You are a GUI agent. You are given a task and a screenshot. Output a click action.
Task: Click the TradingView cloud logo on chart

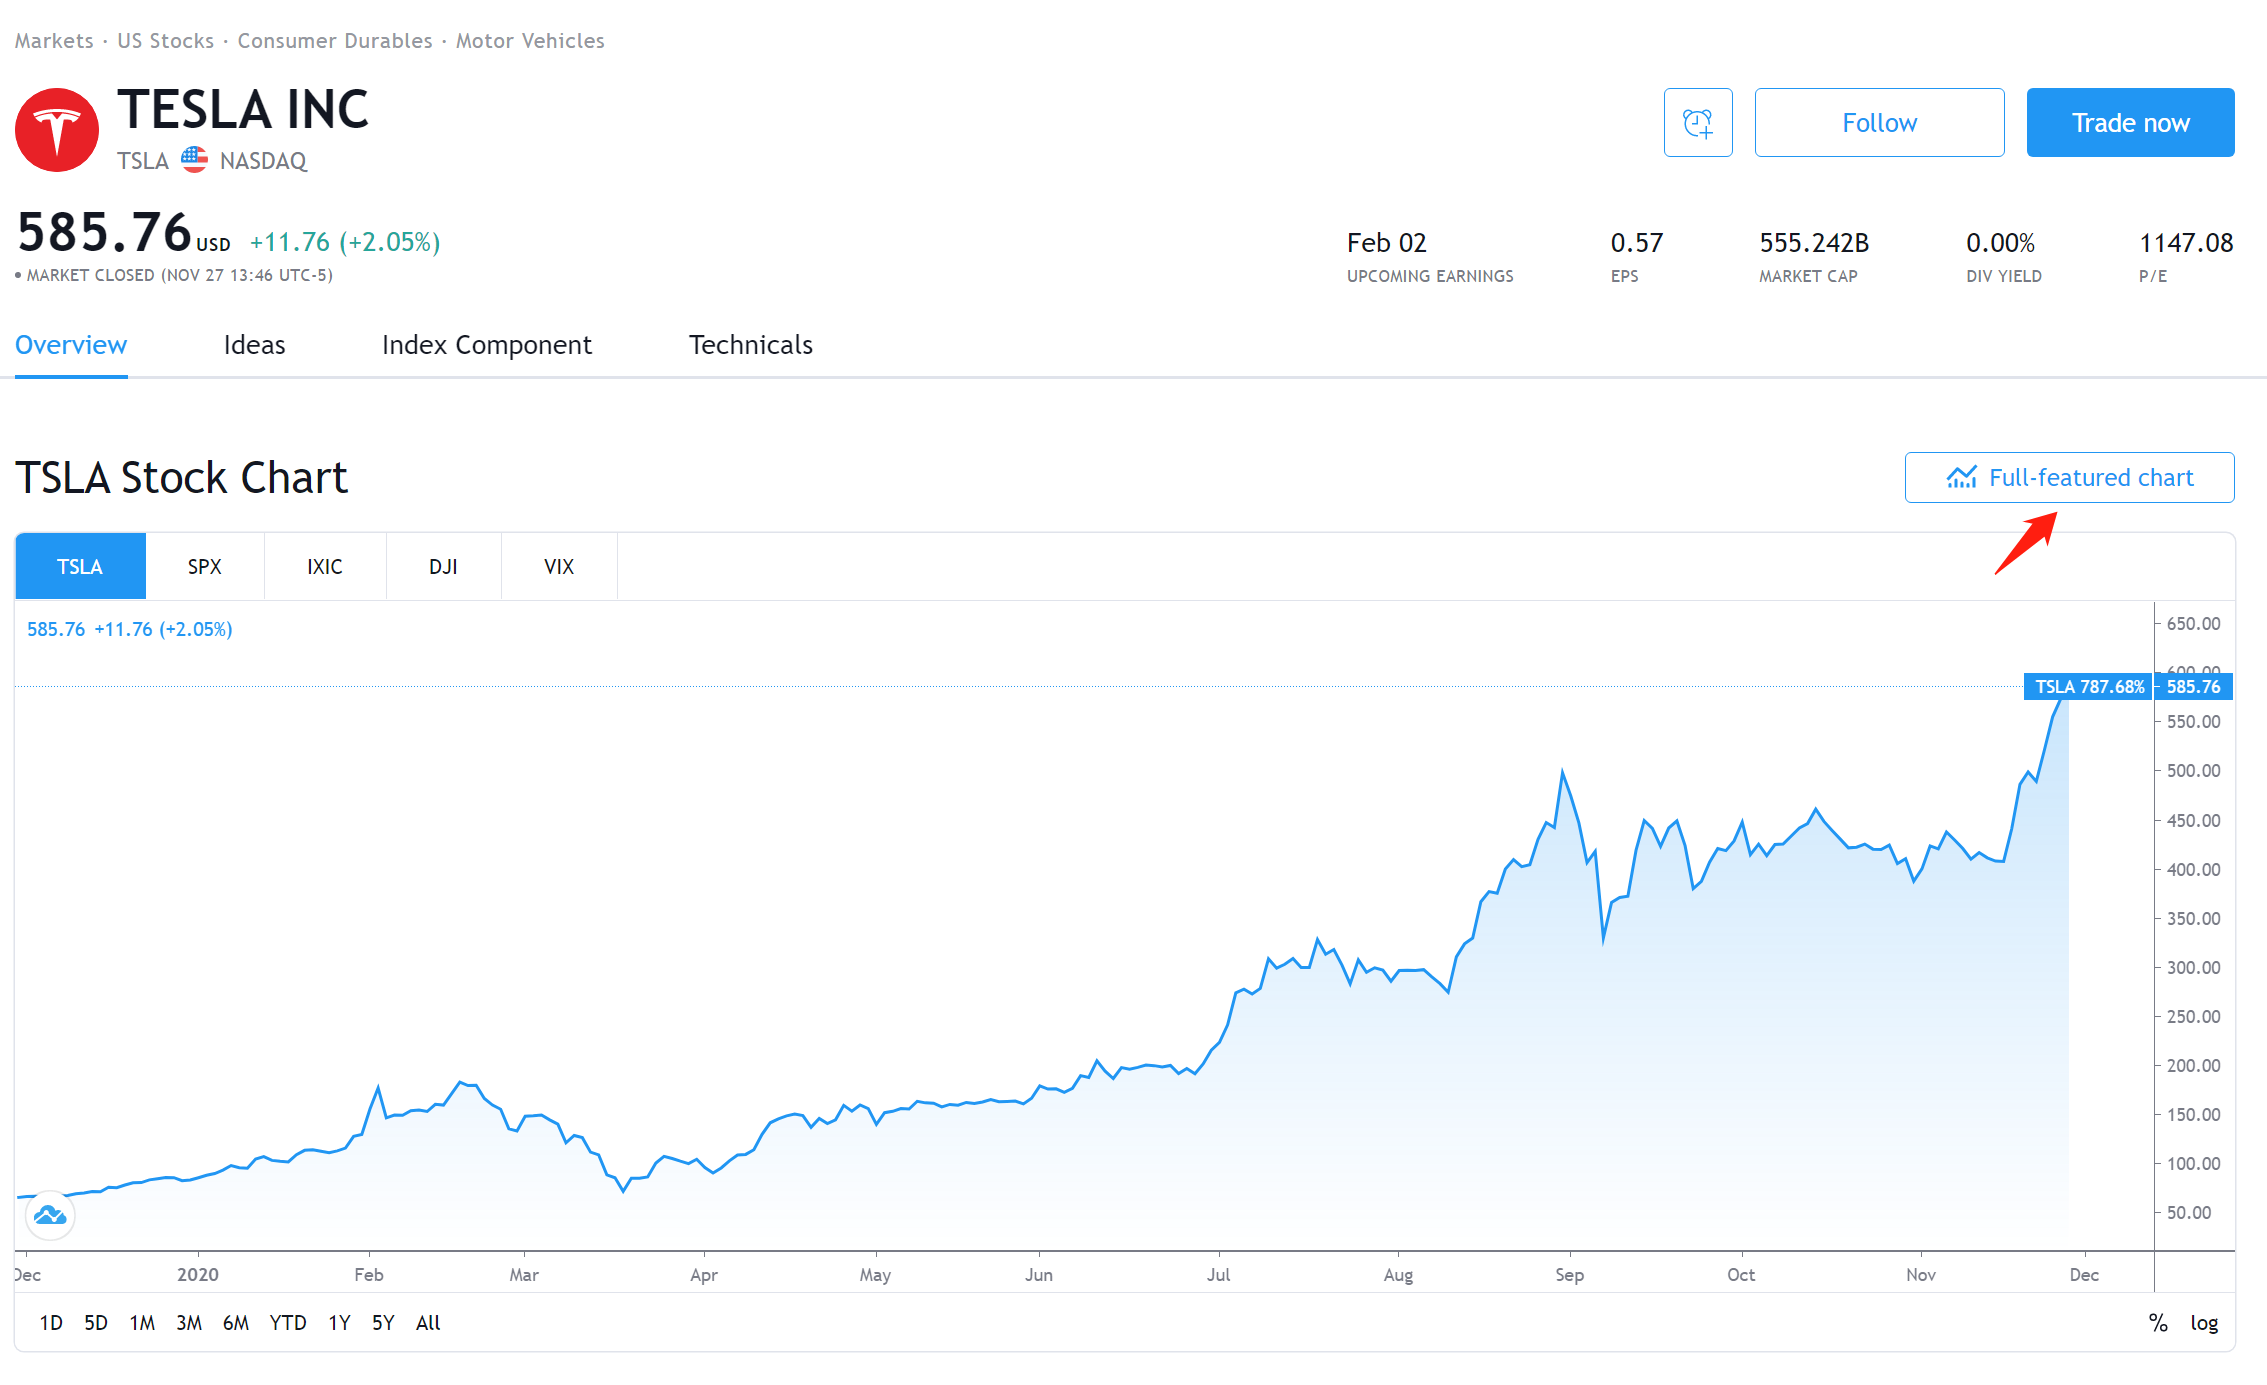click(50, 1215)
